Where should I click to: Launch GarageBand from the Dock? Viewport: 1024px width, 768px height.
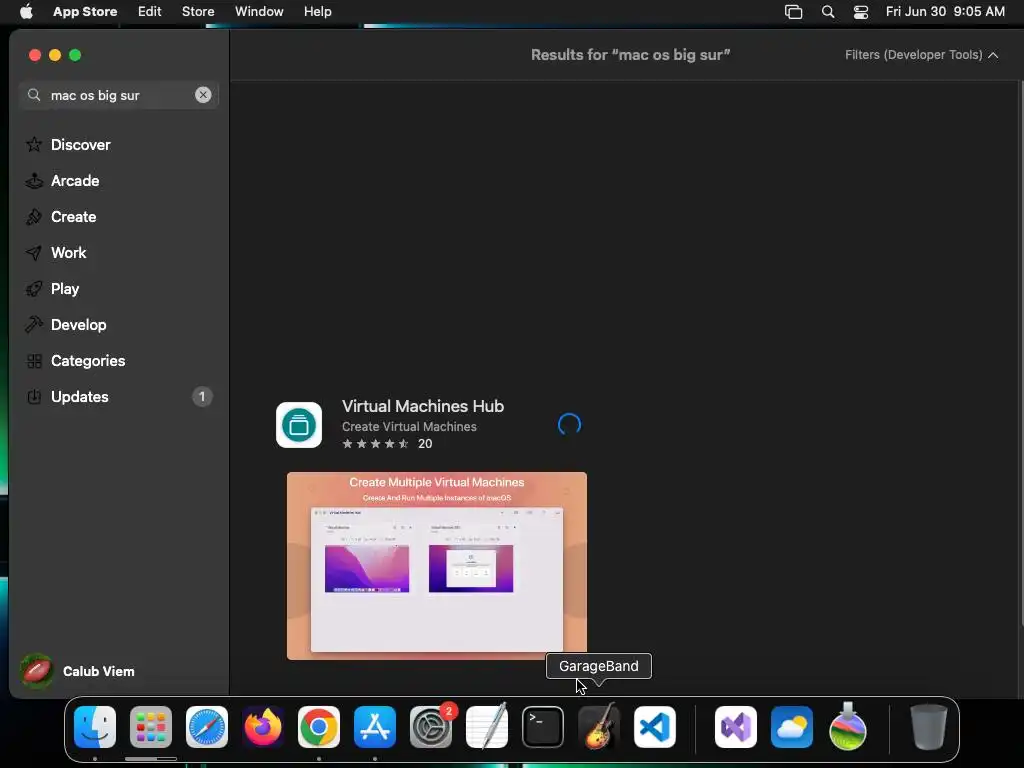click(x=599, y=727)
